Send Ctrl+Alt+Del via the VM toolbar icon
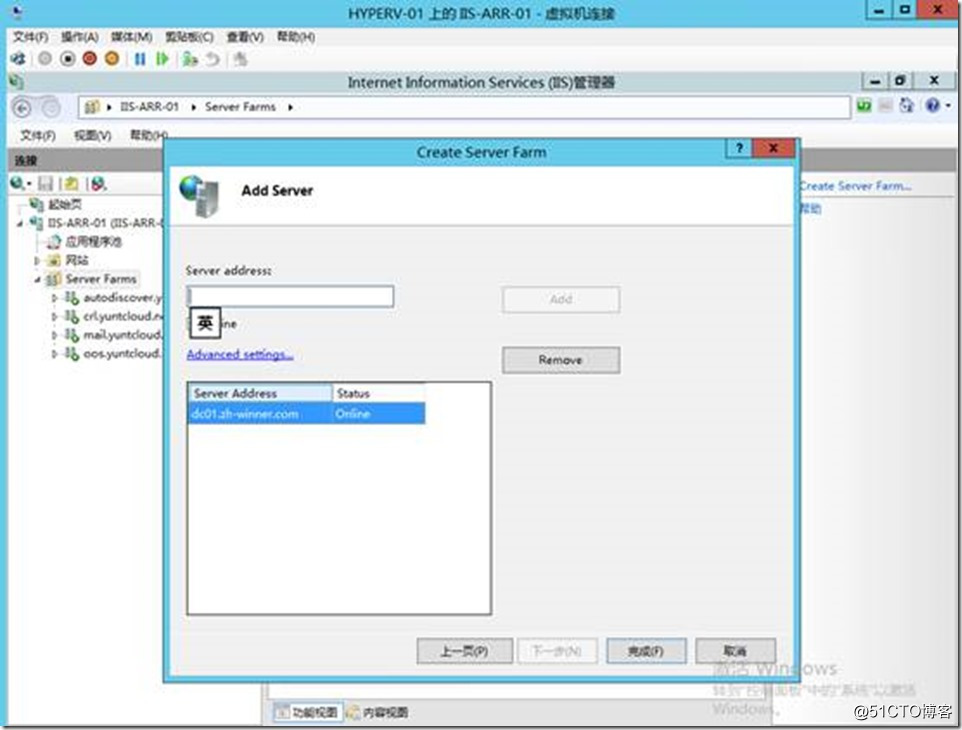The width and height of the screenshot is (962, 730). point(19,59)
